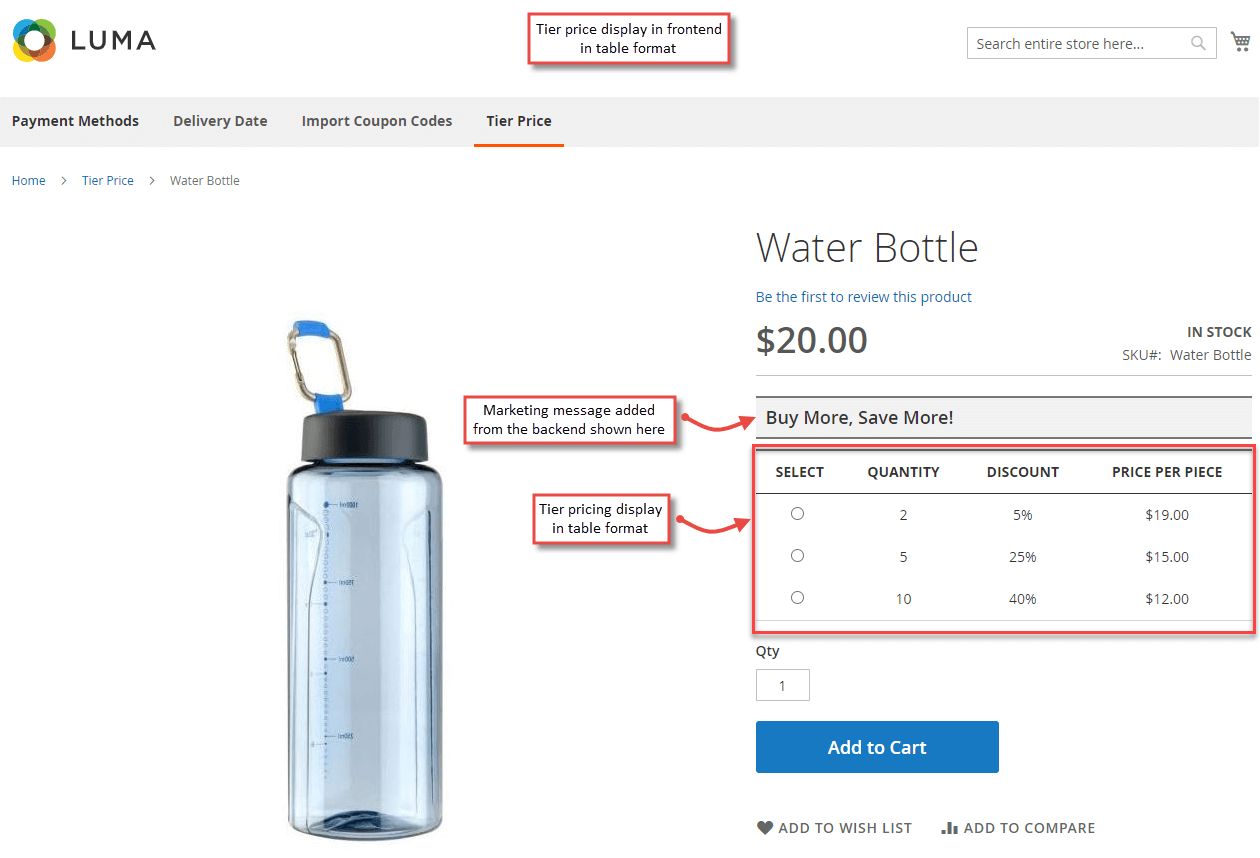Select the radio button for the quantity 2 tier
The image size is (1260, 858).
click(797, 513)
